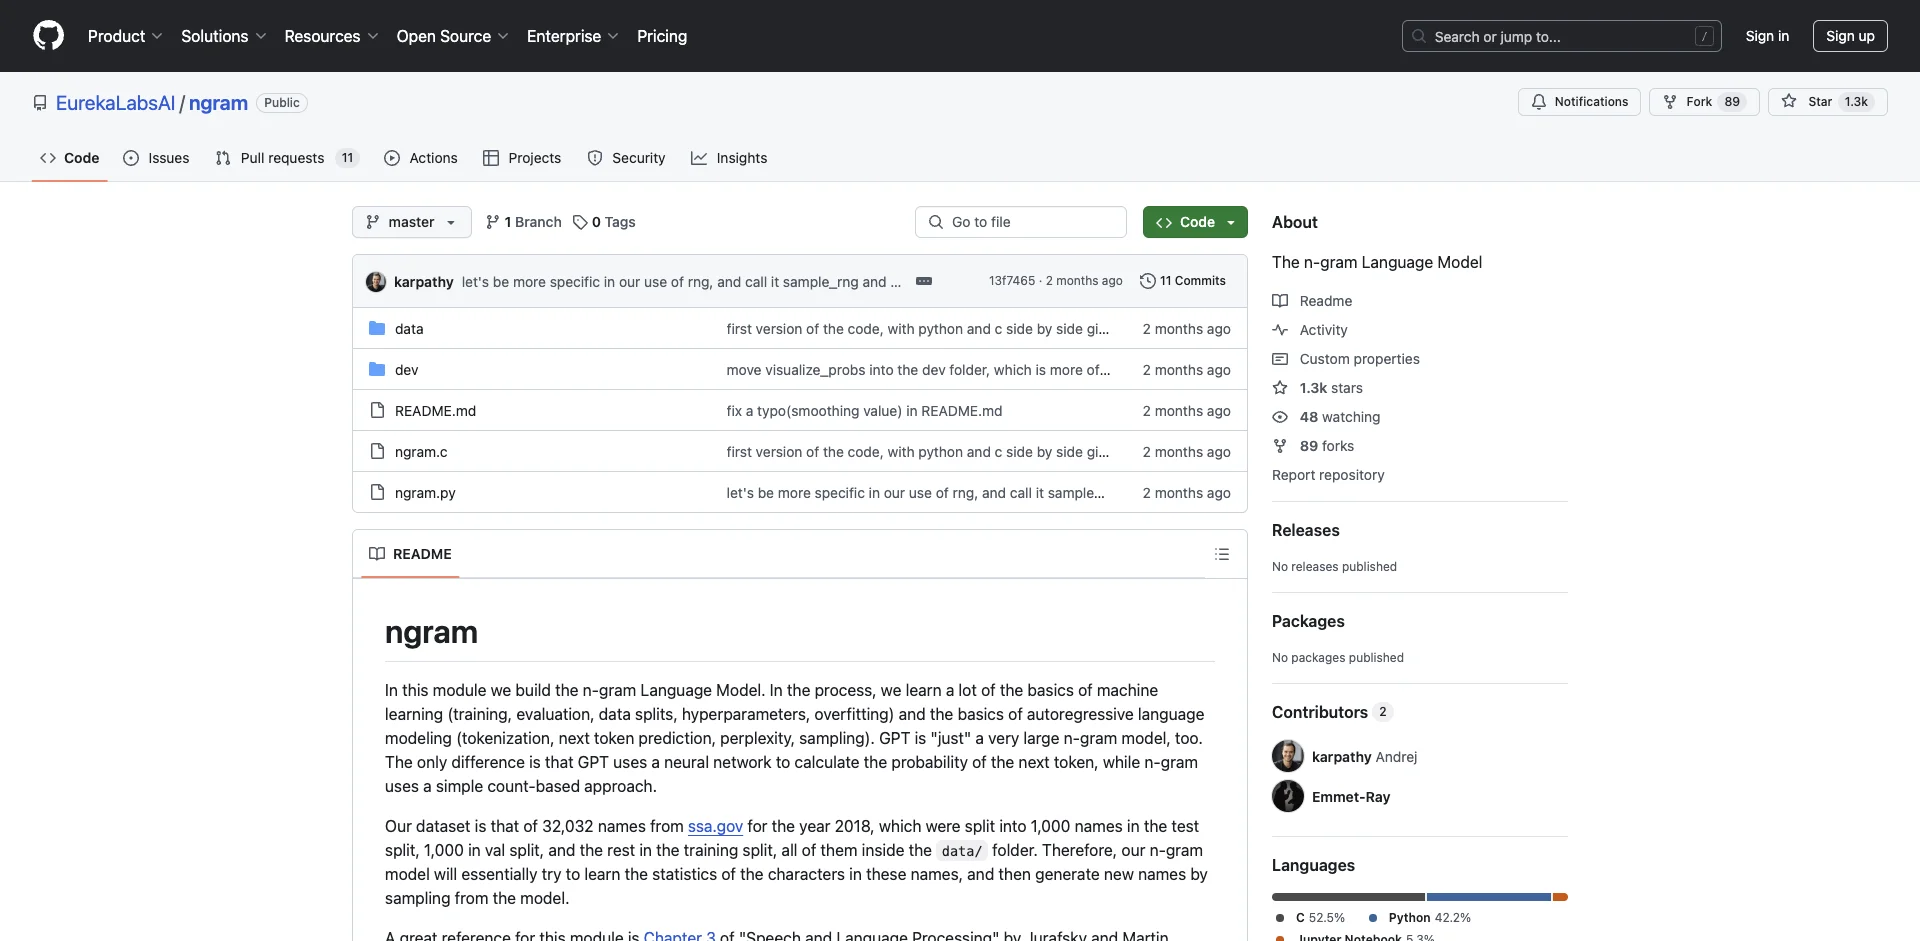The height and width of the screenshot is (941, 1920).
Task: Open the Packages heading link
Action: [x=1308, y=621]
